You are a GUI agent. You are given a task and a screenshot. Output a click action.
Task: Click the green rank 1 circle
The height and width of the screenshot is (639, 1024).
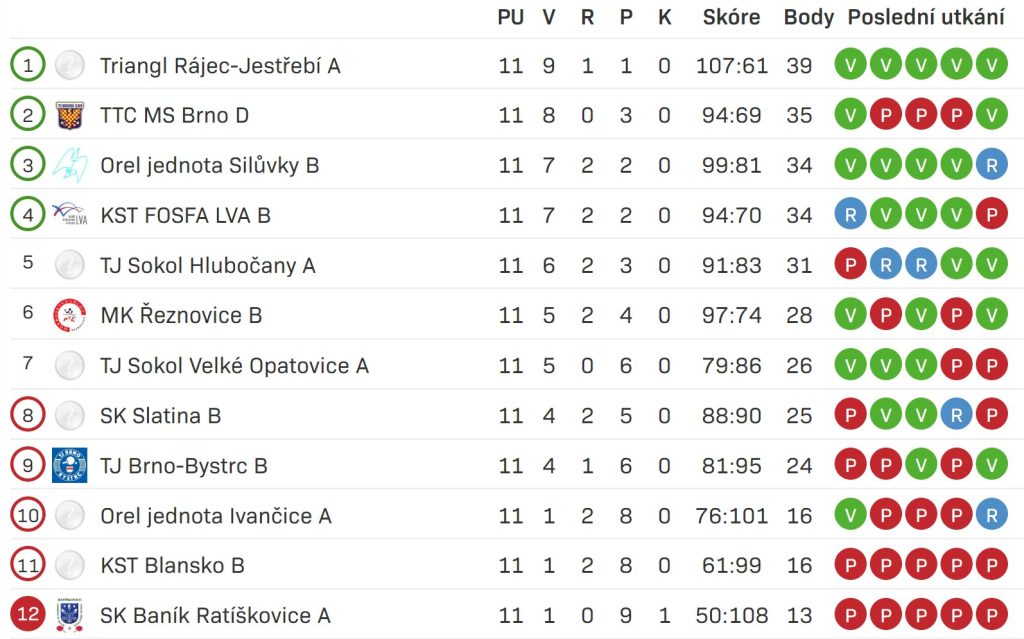[27, 65]
